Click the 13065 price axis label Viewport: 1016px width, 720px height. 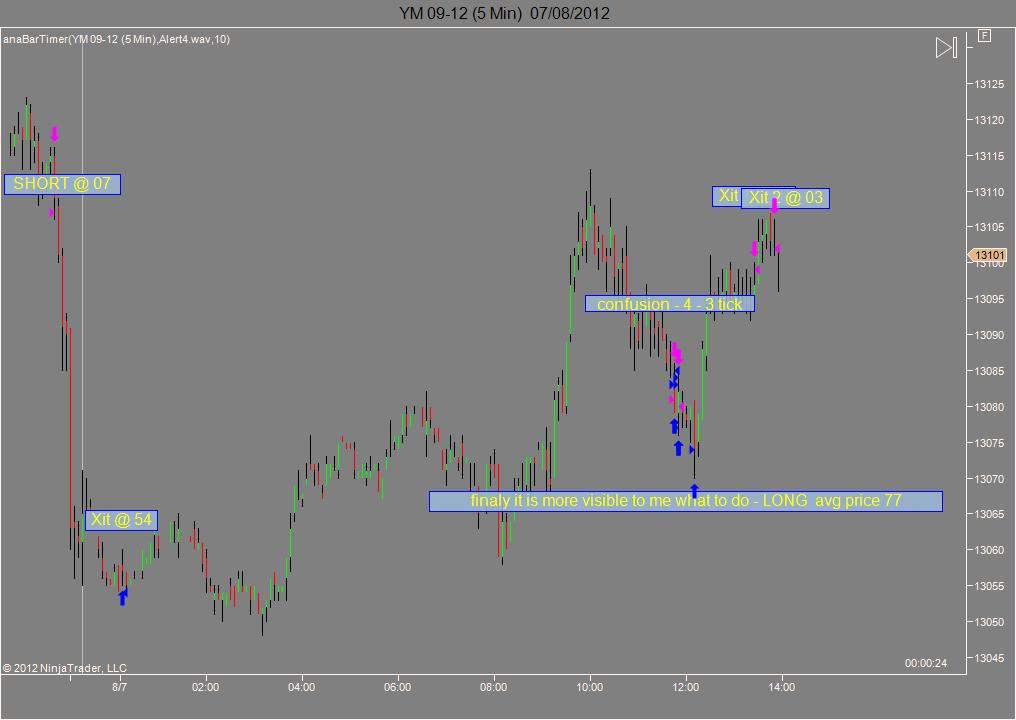tap(989, 514)
